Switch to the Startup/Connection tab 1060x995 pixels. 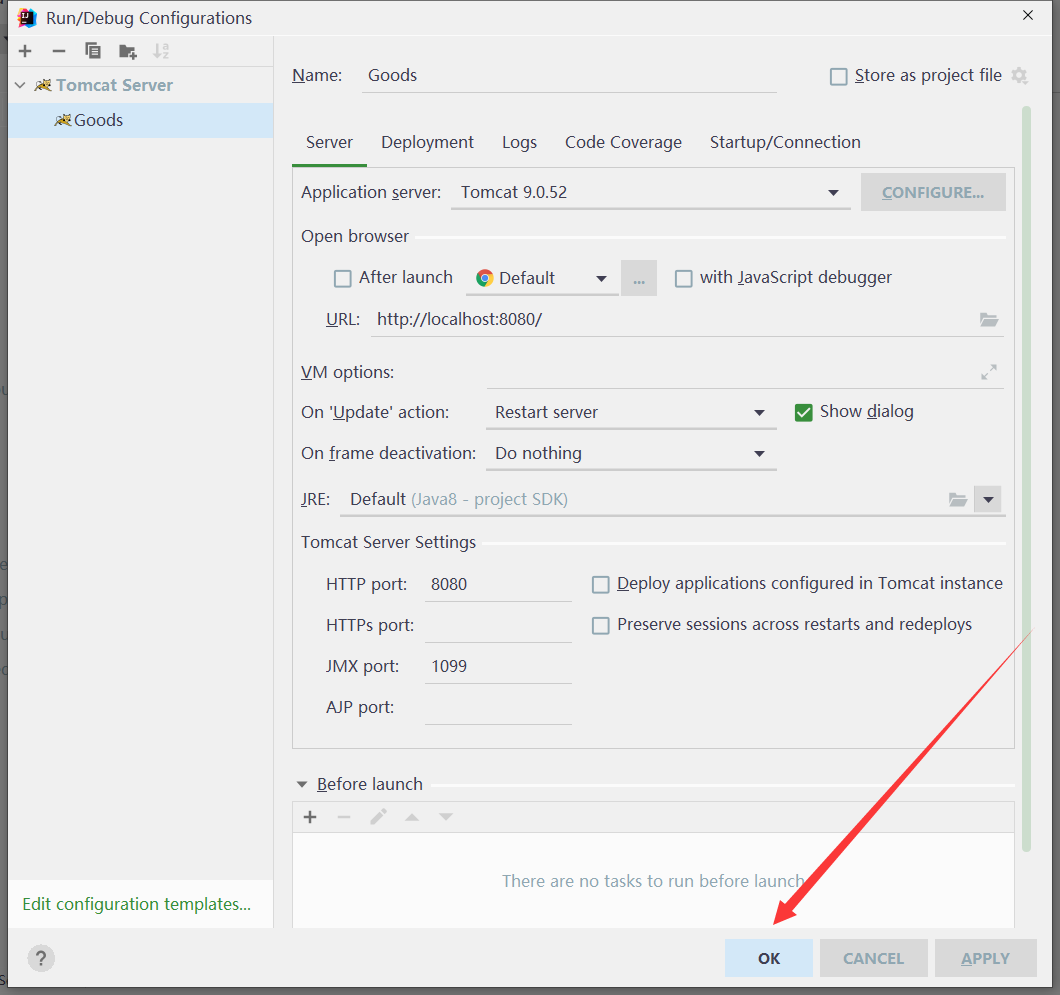[x=785, y=143]
